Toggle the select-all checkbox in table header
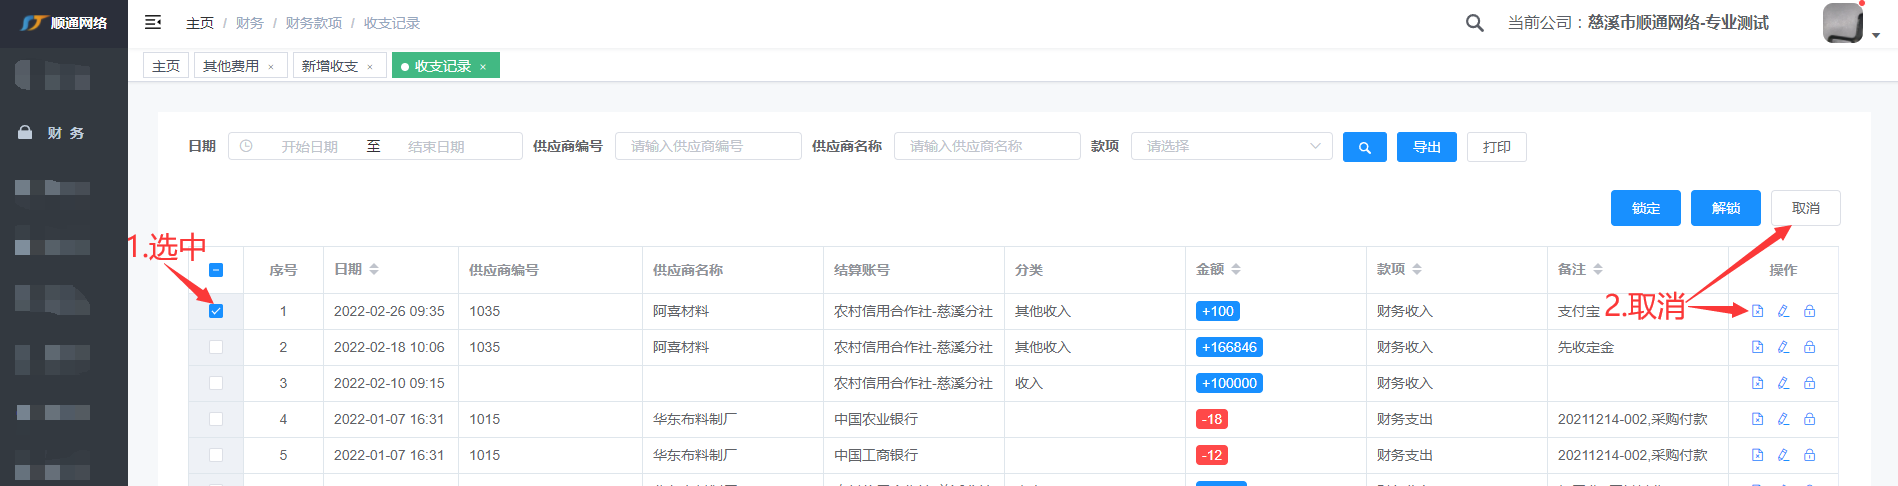 click(216, 270)
